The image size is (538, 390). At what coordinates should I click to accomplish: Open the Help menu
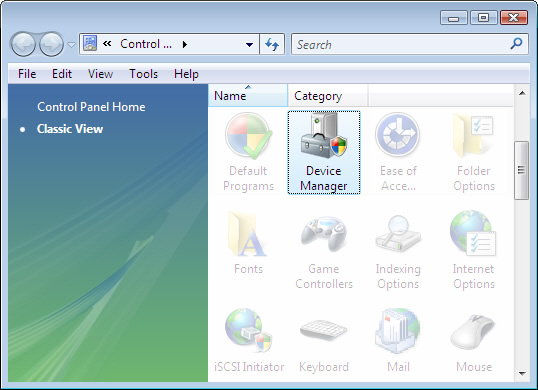click(186, 74)
